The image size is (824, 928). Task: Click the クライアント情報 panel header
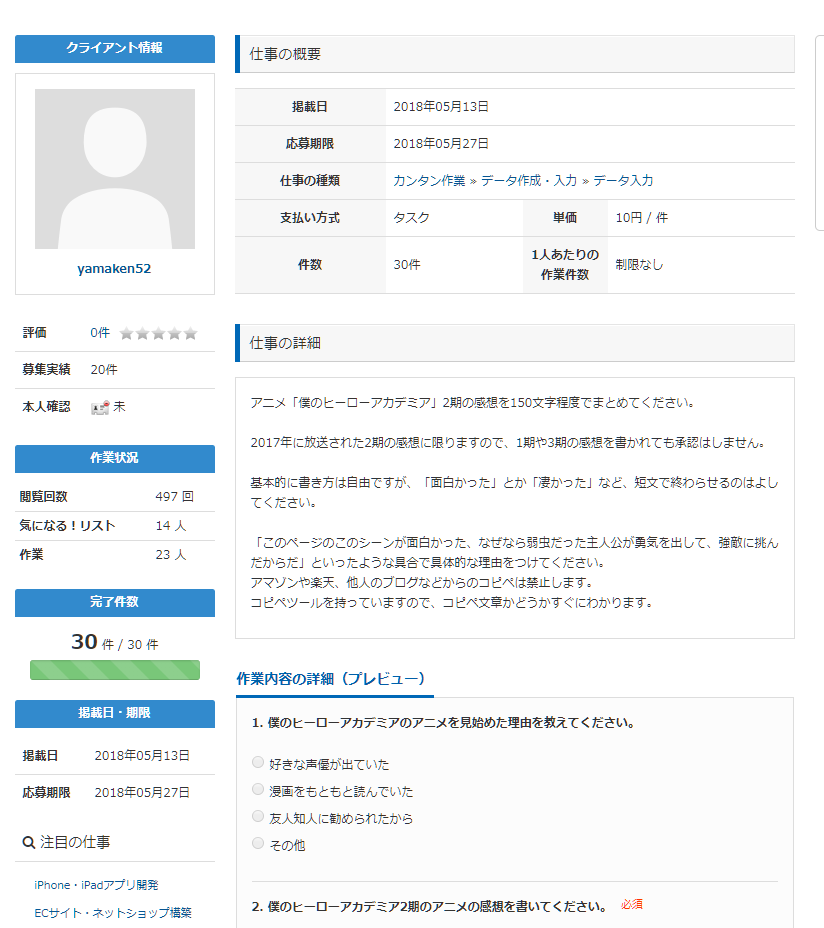tap(115, 48)
